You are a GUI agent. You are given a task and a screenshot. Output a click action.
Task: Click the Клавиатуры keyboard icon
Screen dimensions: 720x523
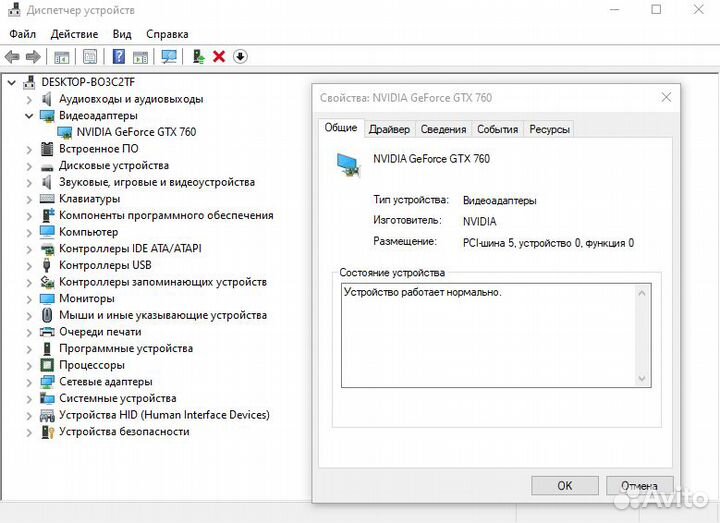click(47, 199)
